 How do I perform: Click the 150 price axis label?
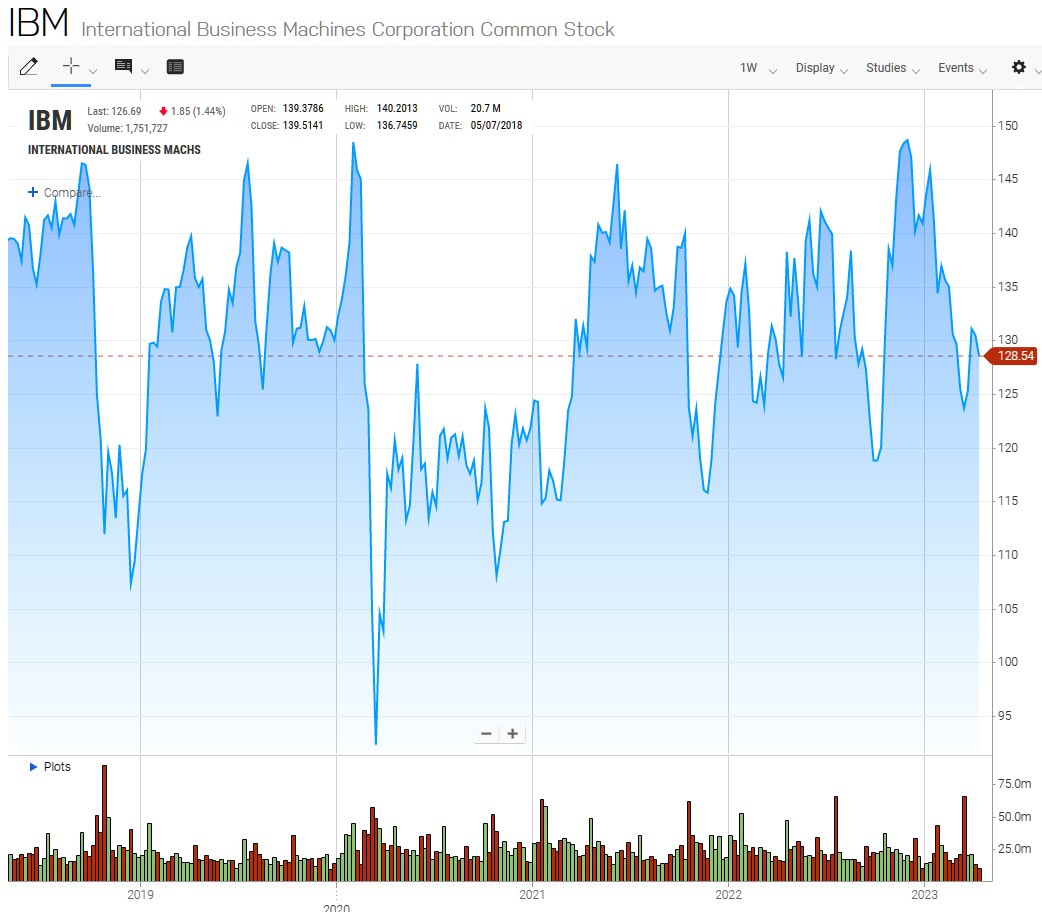[1008, 126]
